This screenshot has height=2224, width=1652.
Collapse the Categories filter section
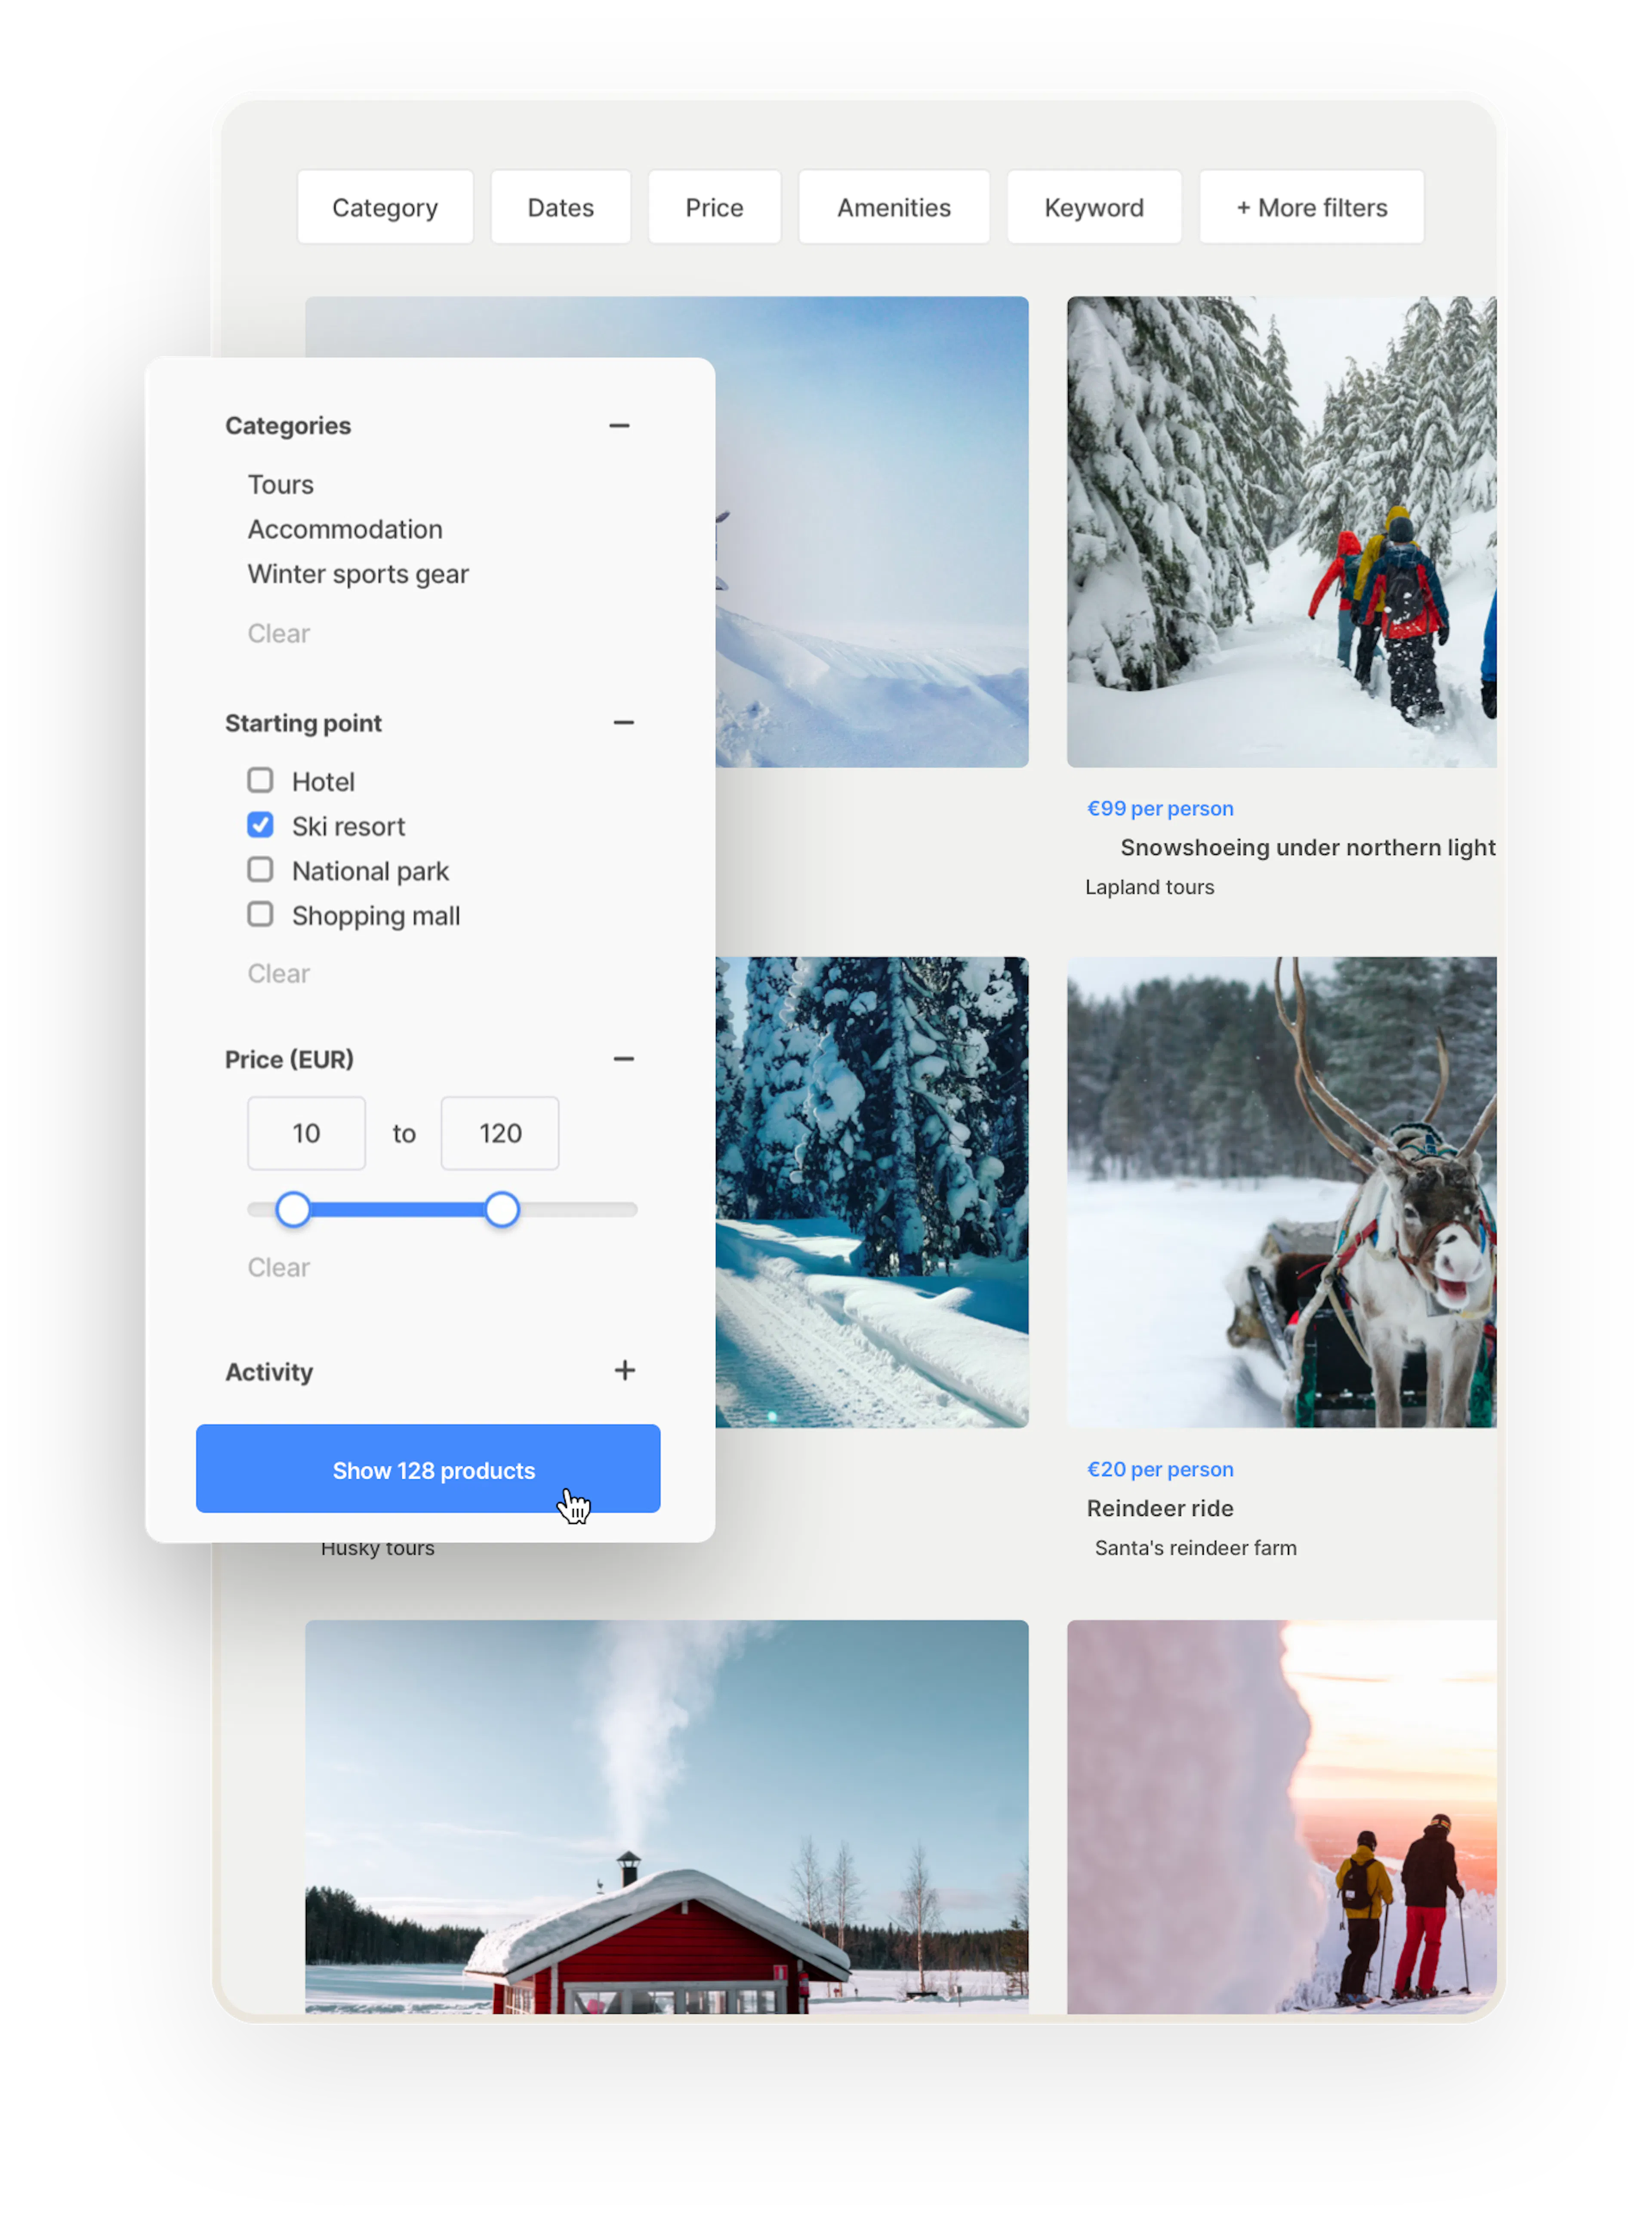[x=620, y=426]
